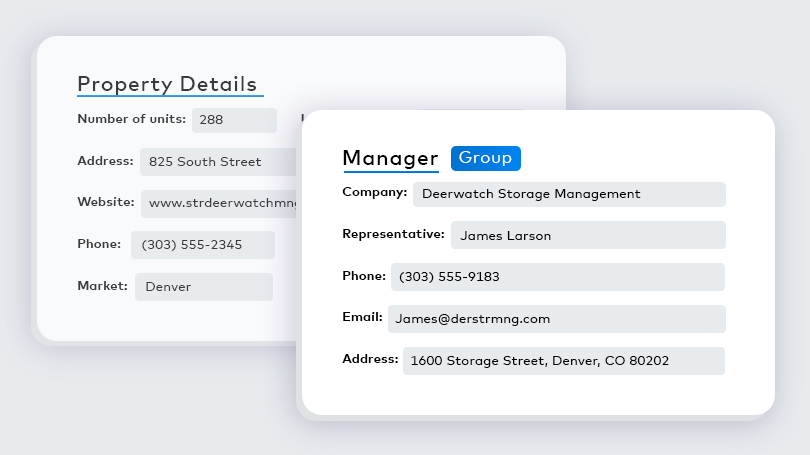The height and width of the screenshot is (455, 810).
Task: Click the Manager address field 1600 Storage Street
Action: (564, 360)
